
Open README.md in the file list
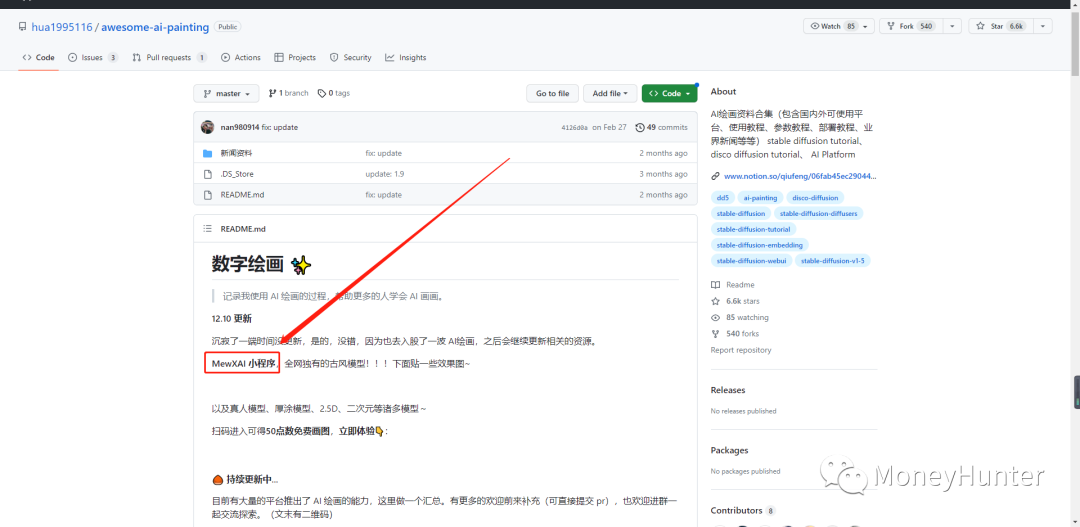242,195
